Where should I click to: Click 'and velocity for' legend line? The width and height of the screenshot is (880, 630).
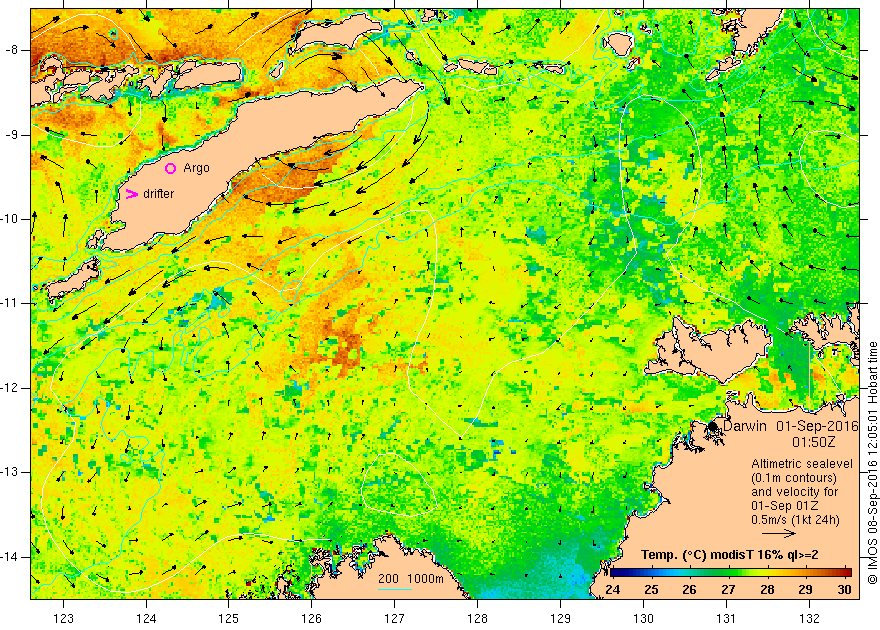tap(795, 492)
